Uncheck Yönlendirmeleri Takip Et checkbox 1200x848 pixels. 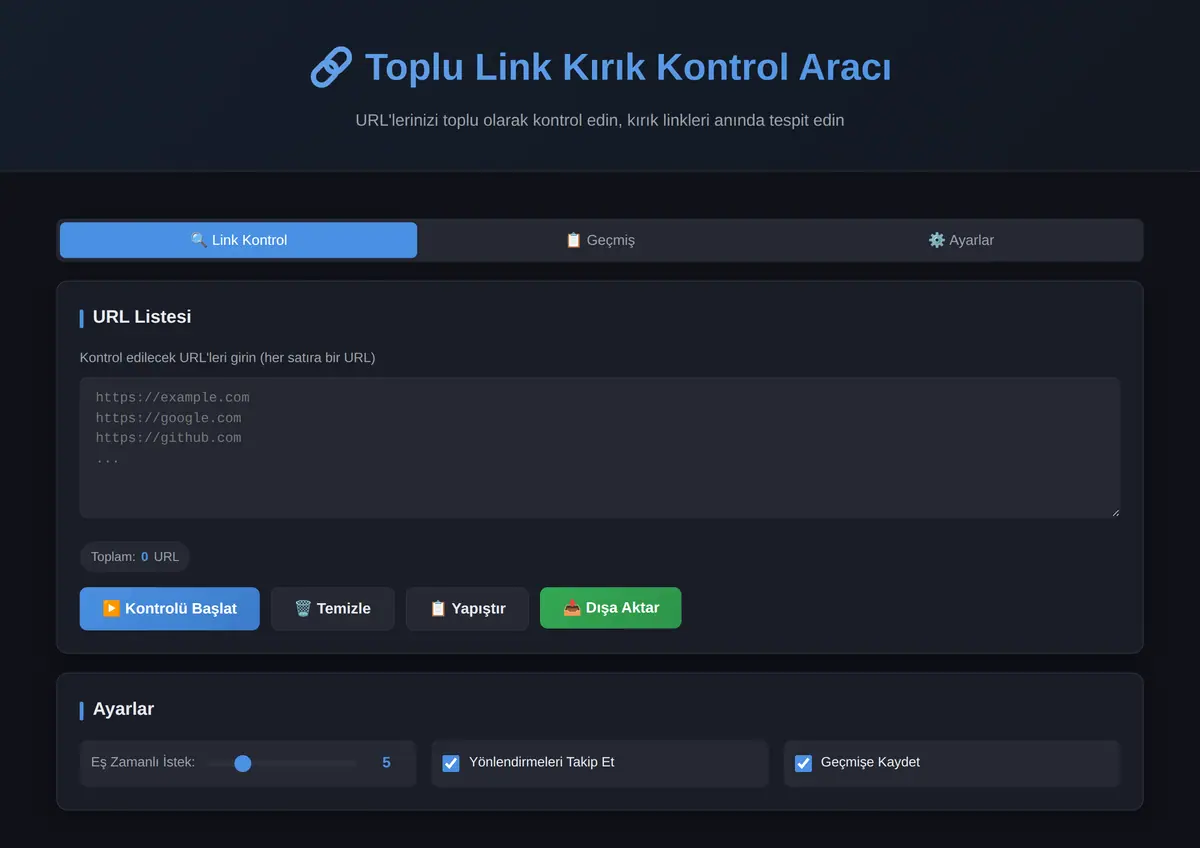tap(451, 763)
